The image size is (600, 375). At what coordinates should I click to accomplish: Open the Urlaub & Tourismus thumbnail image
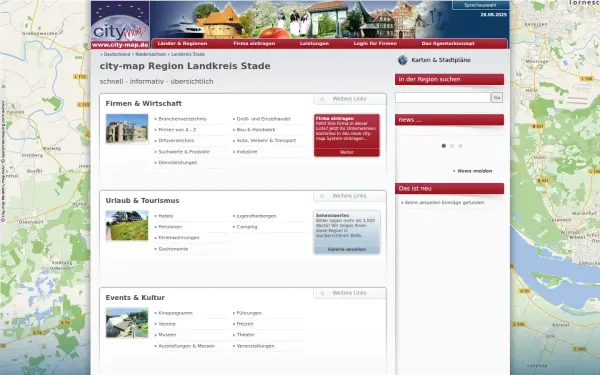tap(127, 226)
